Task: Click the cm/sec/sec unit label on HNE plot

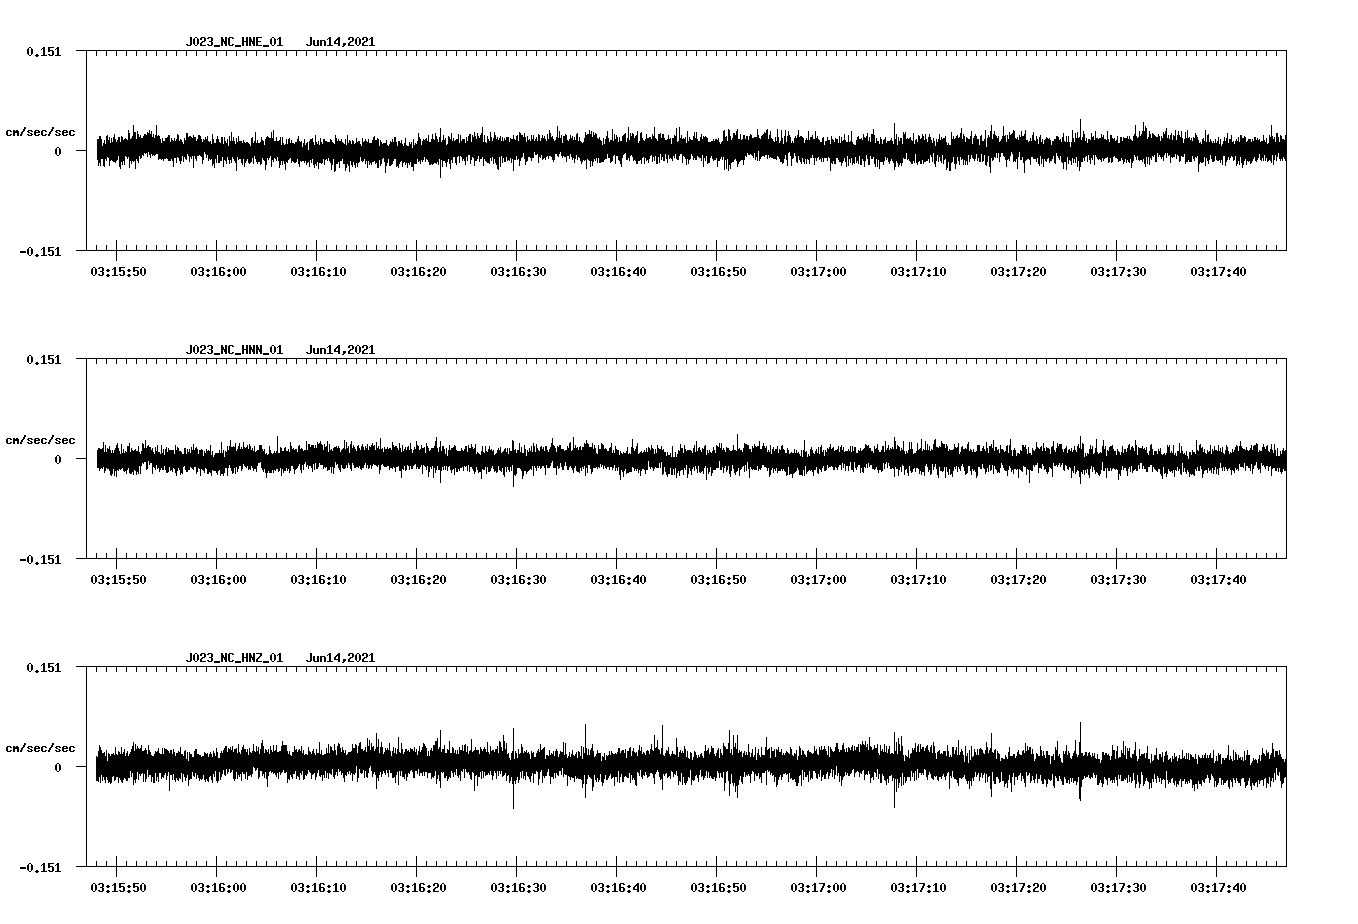Action: 41,132
